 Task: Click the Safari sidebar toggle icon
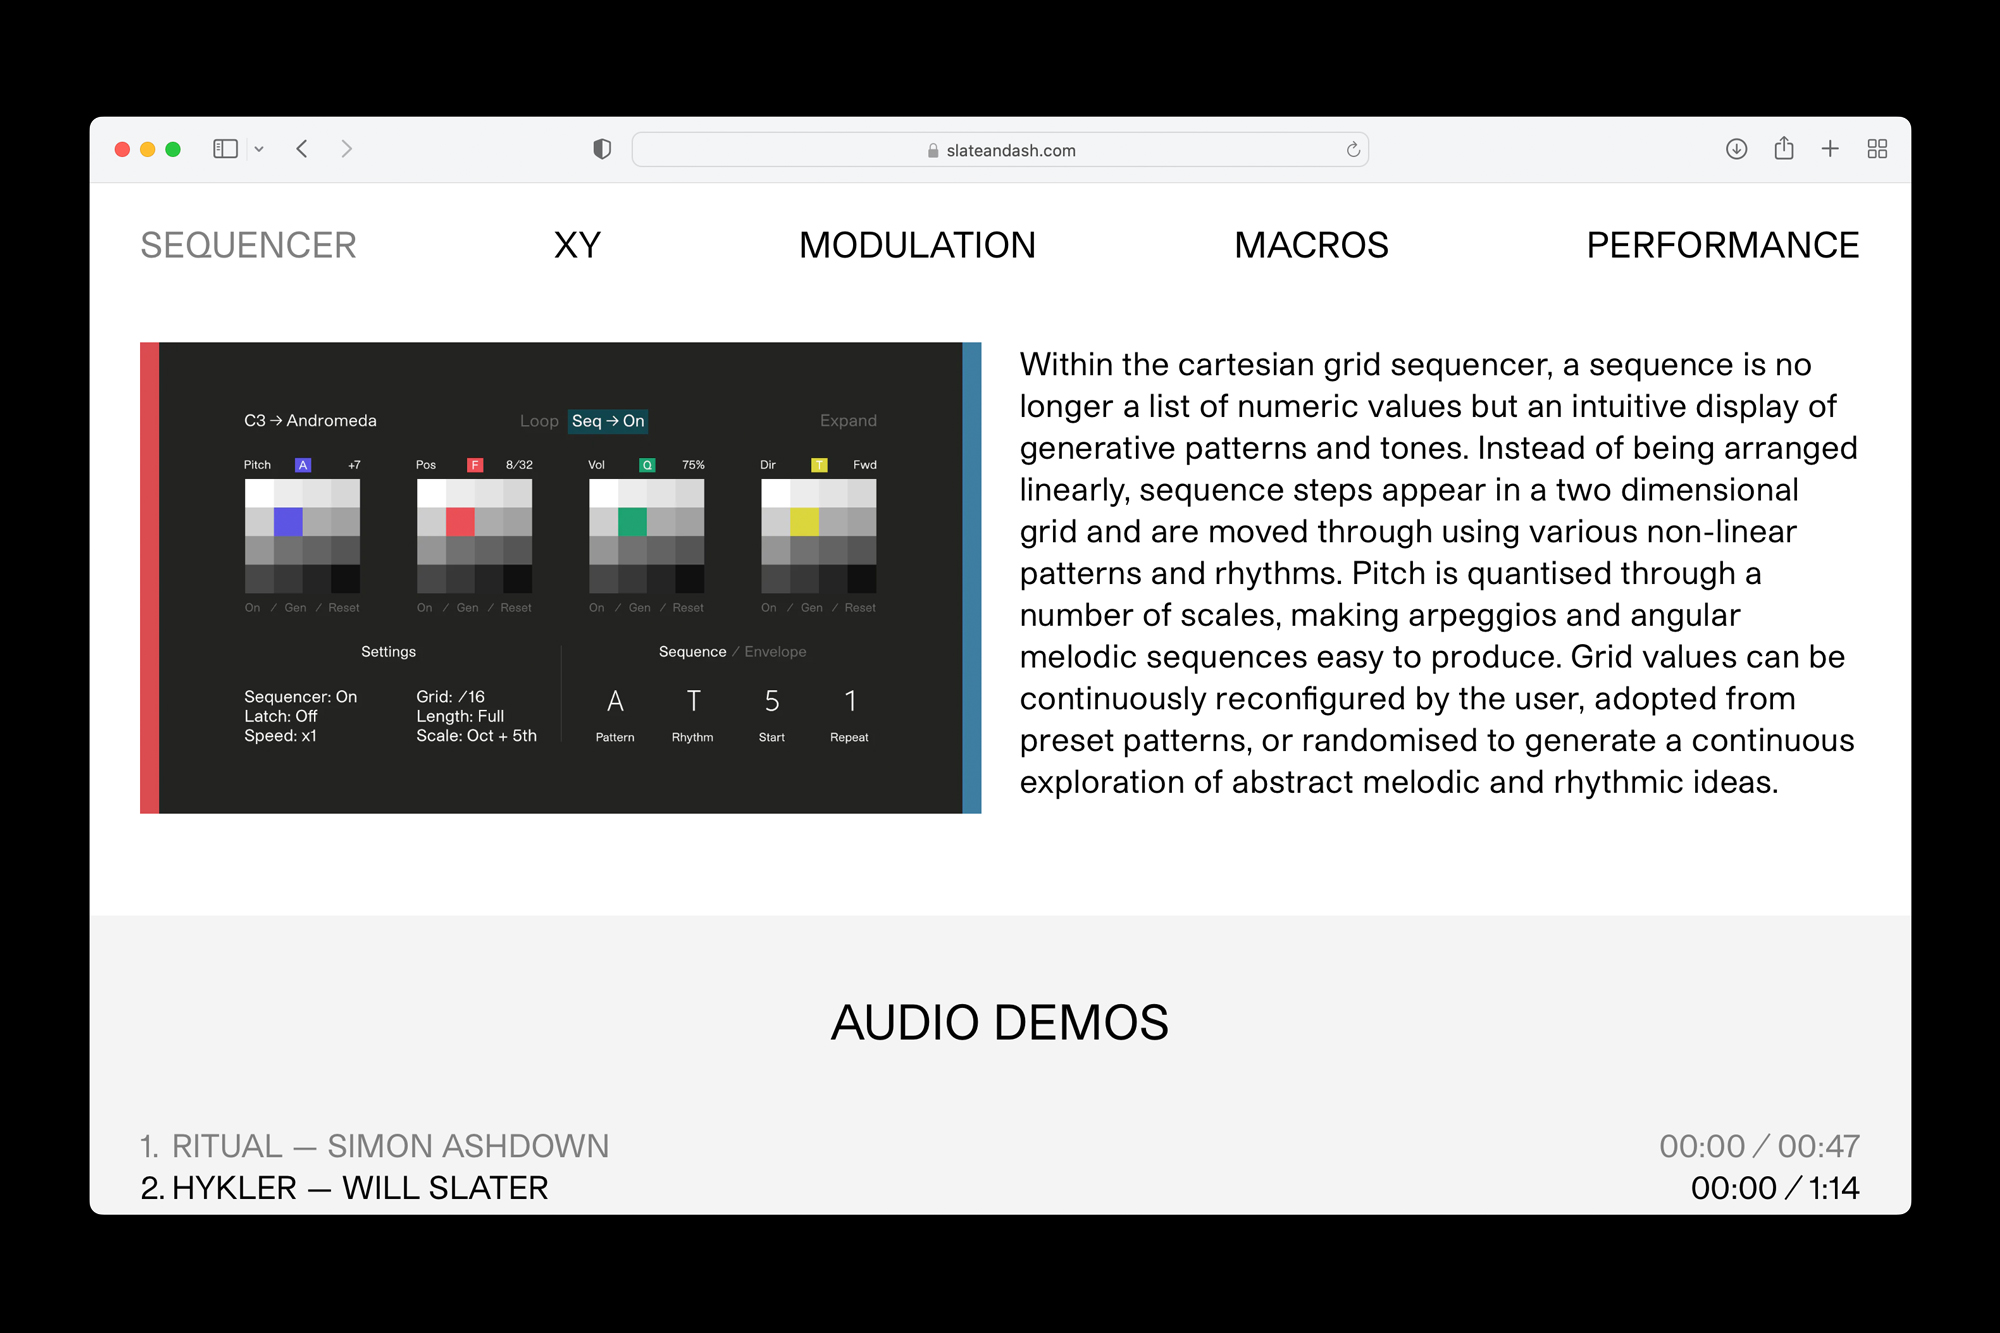225,149
